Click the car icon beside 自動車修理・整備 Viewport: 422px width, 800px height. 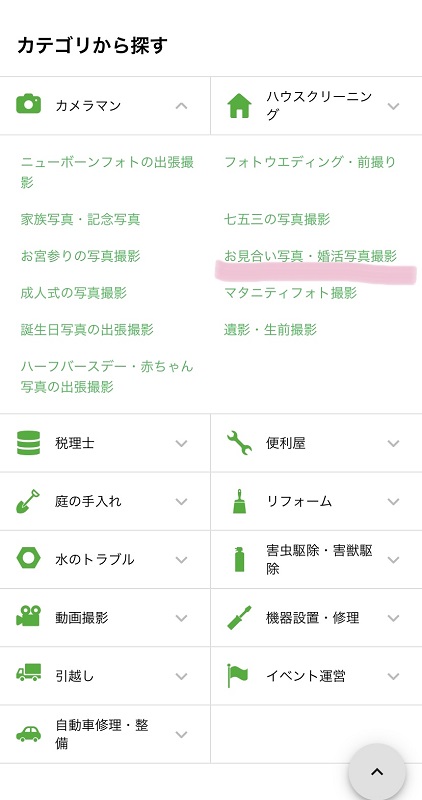click(28, 734)
